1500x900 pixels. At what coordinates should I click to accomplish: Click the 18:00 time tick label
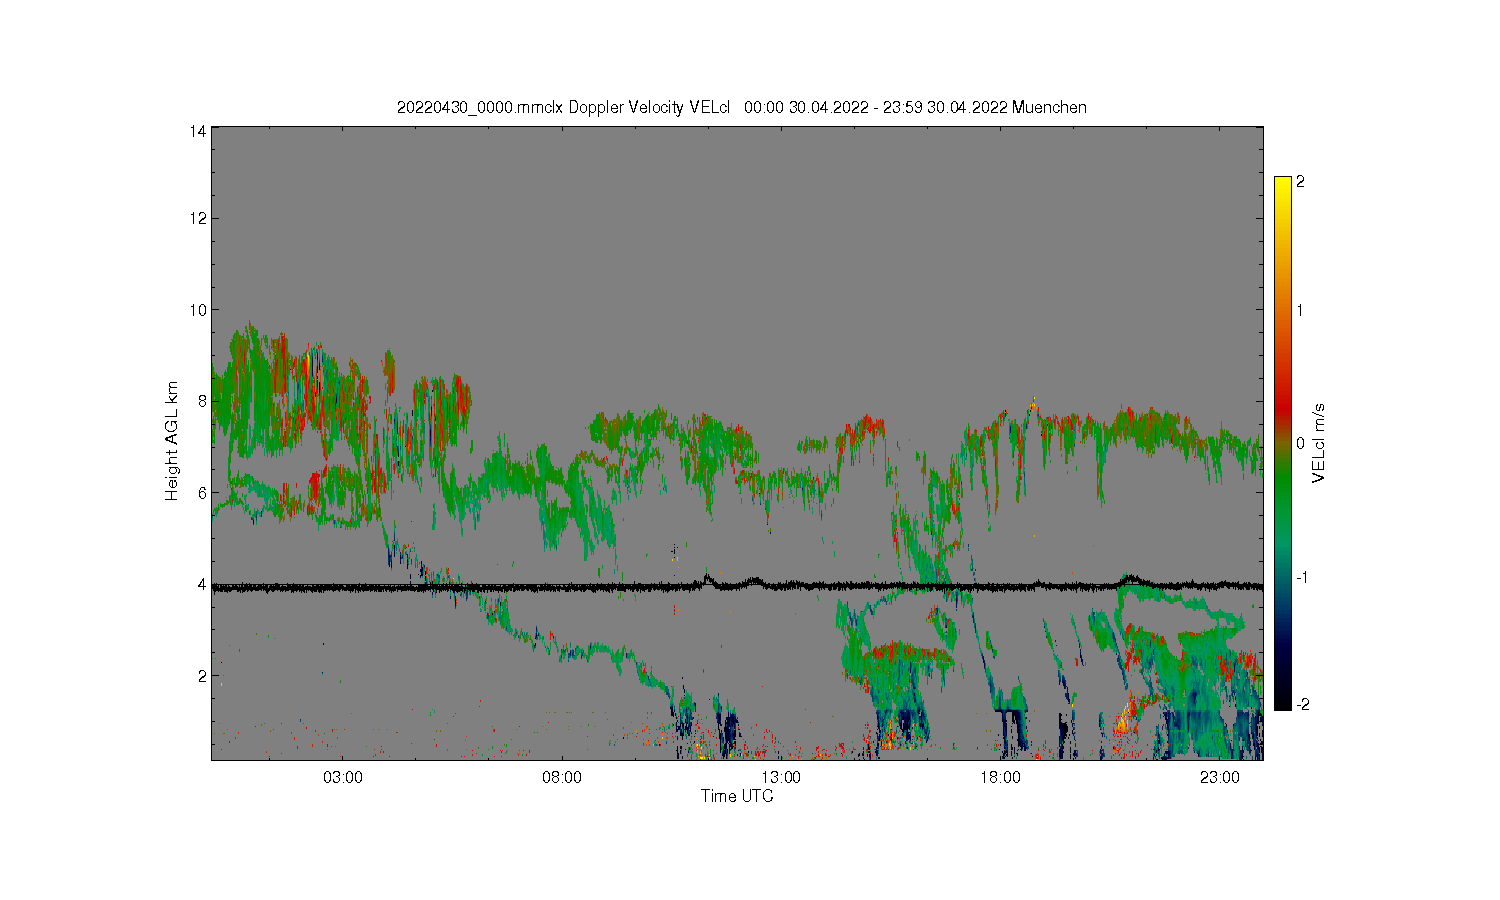click(1000, 777)
